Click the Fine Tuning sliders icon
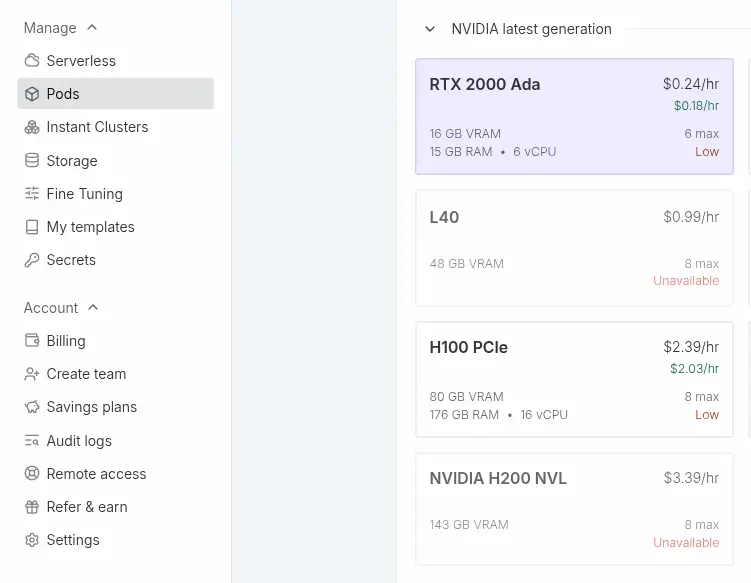This screenshot has height=583, width=751. click(x=32, y=194)
